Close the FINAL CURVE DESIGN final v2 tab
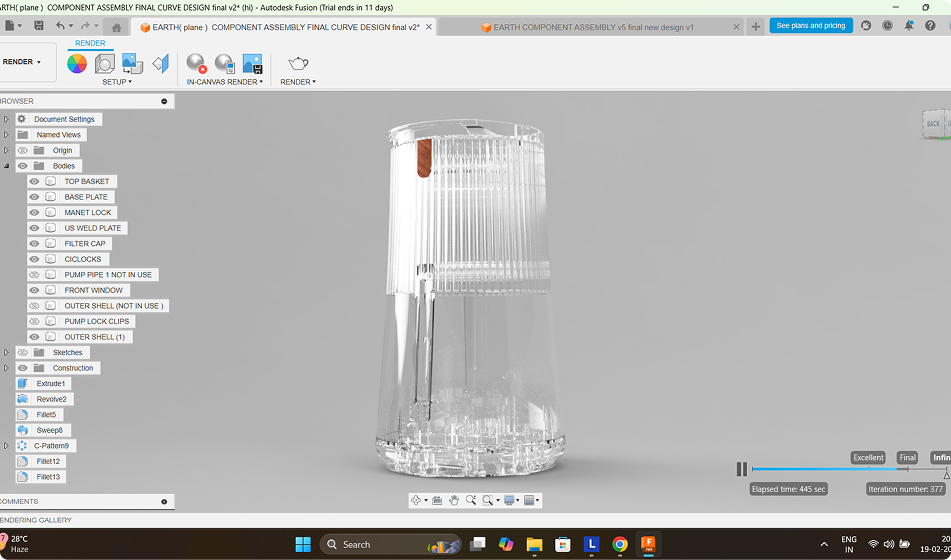 429,27
